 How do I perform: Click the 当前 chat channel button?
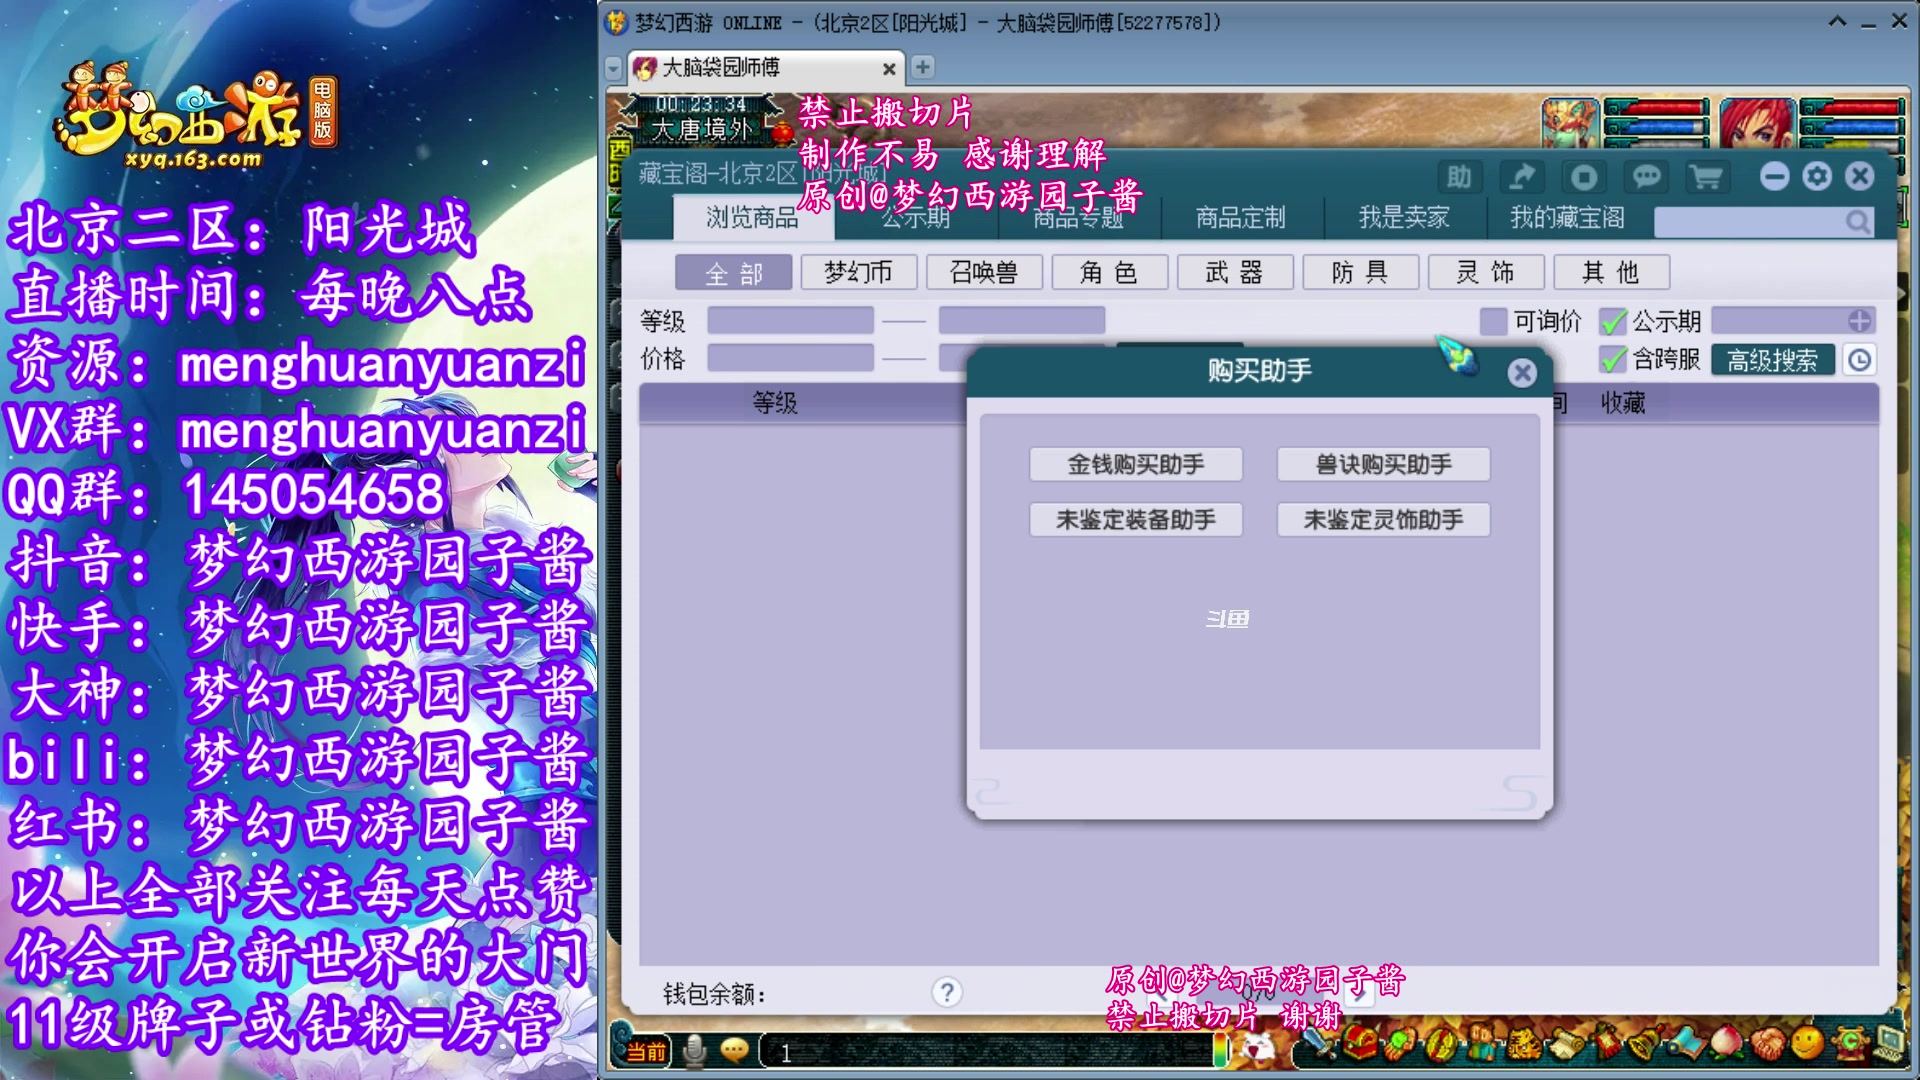[x=646, y=1051]
